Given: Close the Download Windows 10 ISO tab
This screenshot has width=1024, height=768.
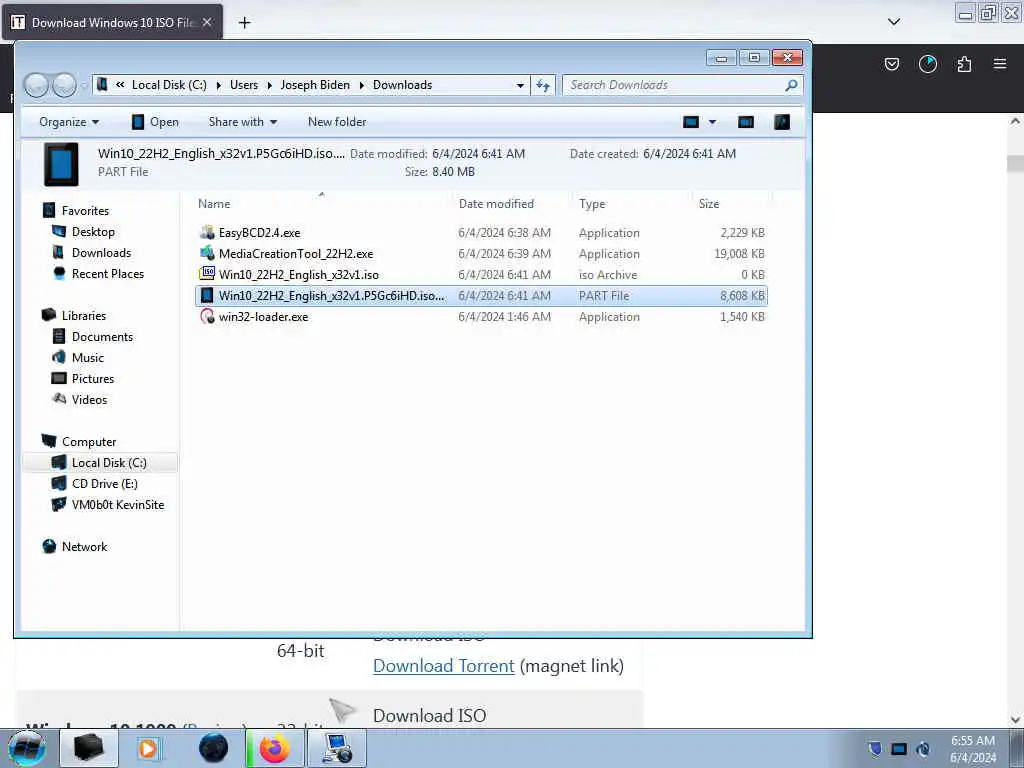Looking at the screenshot, I should click(207, 22).
